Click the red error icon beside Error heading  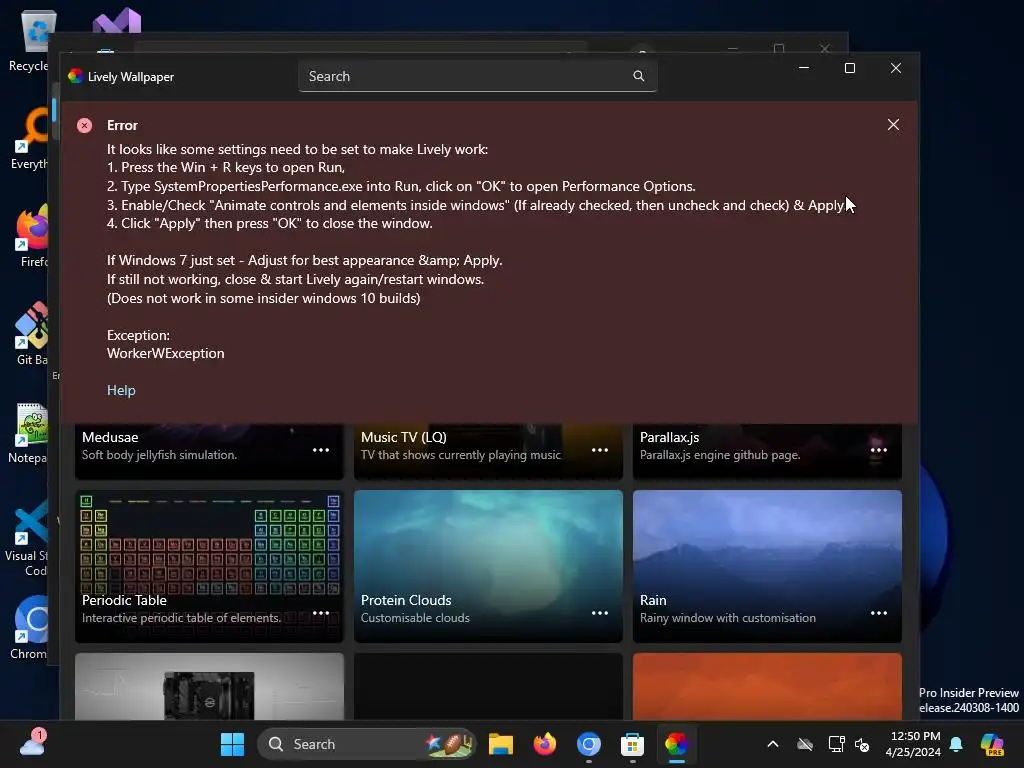[x=84, y=125]
